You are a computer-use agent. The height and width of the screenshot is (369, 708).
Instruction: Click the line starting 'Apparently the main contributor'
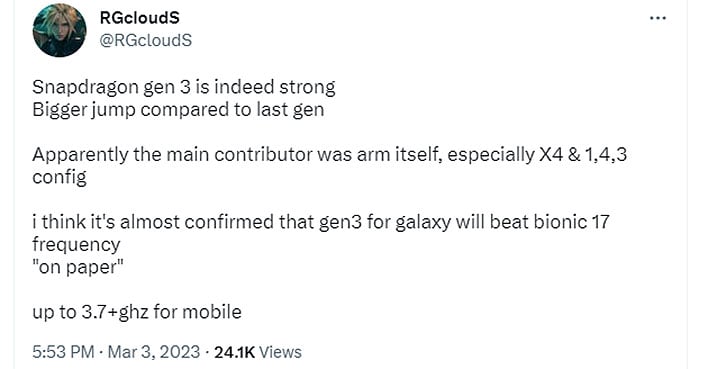coord(330,155)
